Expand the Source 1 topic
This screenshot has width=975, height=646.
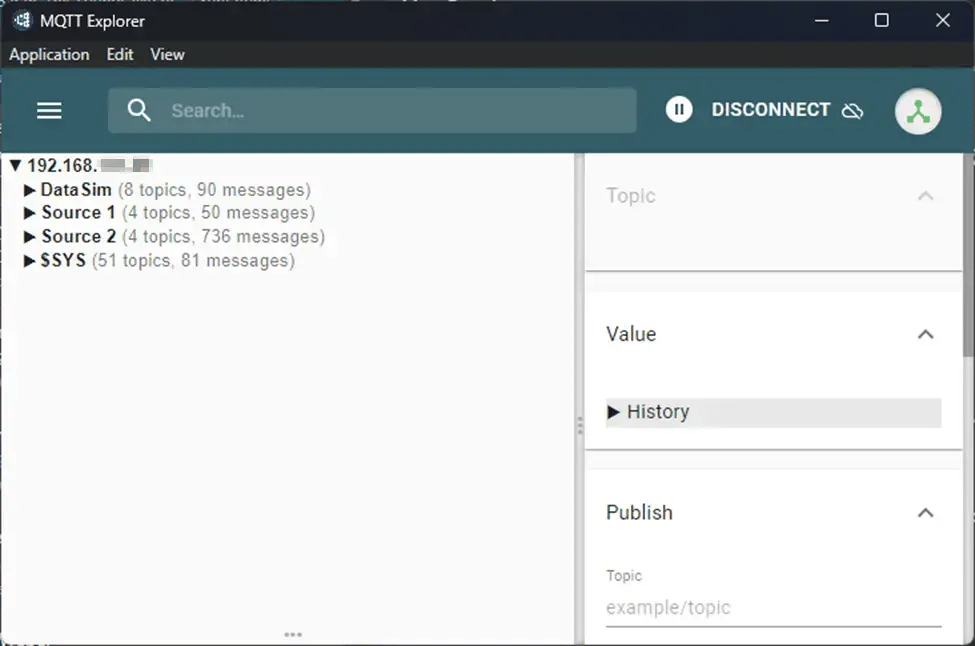[x=29, y=212]
